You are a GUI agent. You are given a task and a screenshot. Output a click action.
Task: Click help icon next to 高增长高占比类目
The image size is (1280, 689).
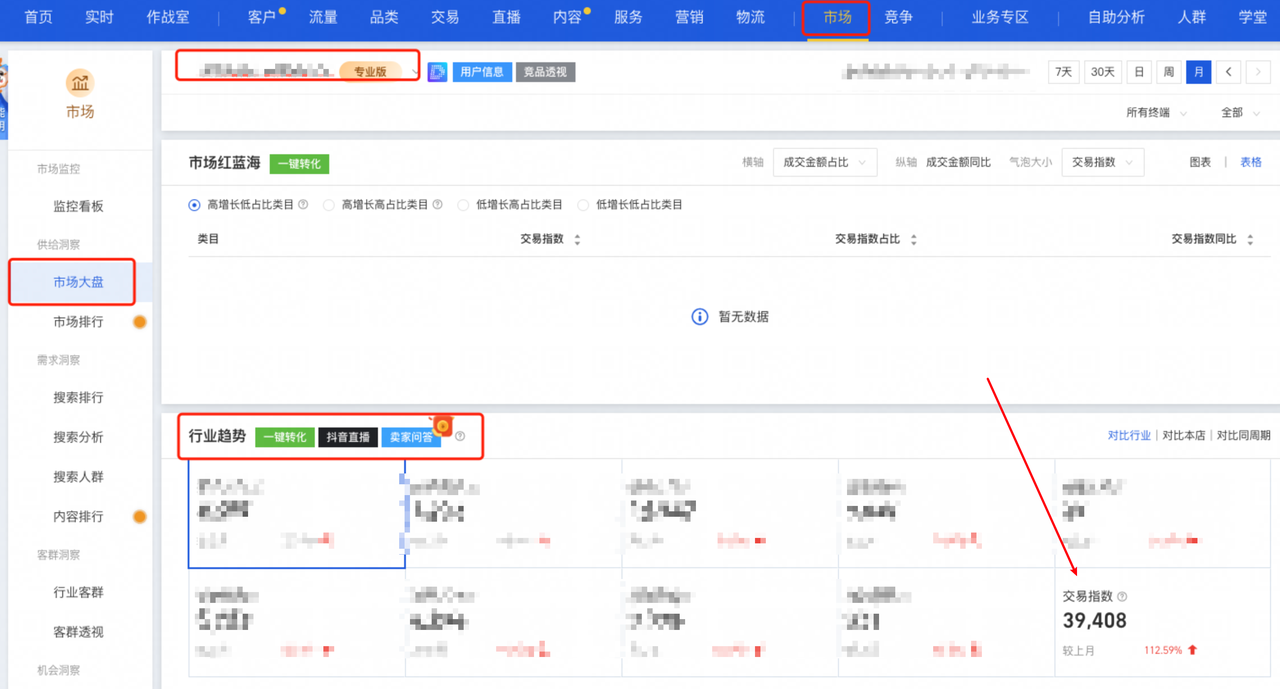click(x=437, y=205)
